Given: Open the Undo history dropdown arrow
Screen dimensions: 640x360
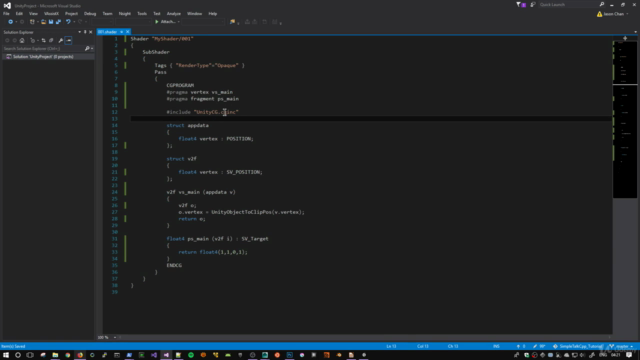Looking at the screenshot, I should [x=74, y=22].
